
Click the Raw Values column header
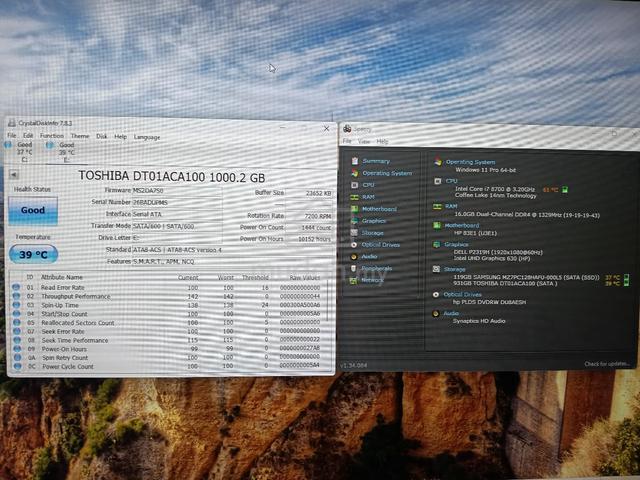pos(304,278)
